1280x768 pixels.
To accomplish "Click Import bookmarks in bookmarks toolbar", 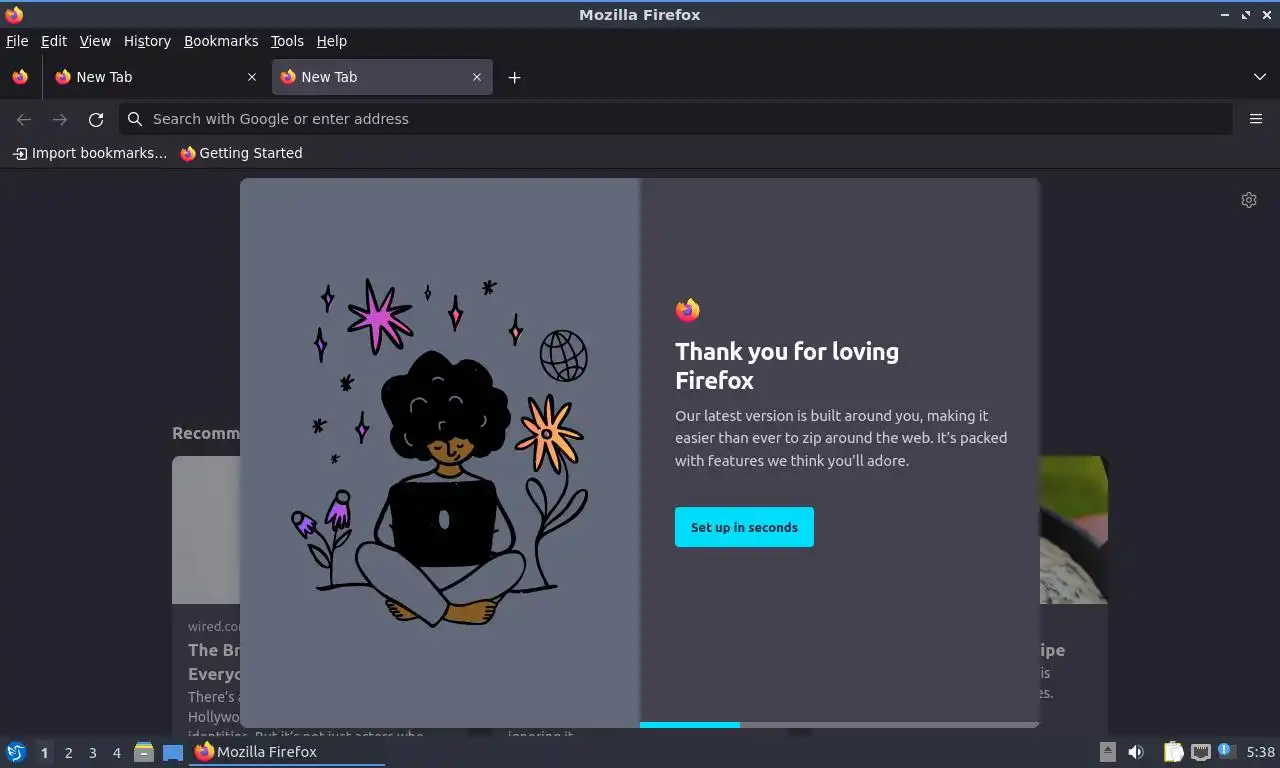I will pyautogui.click(x=90, y=153).
